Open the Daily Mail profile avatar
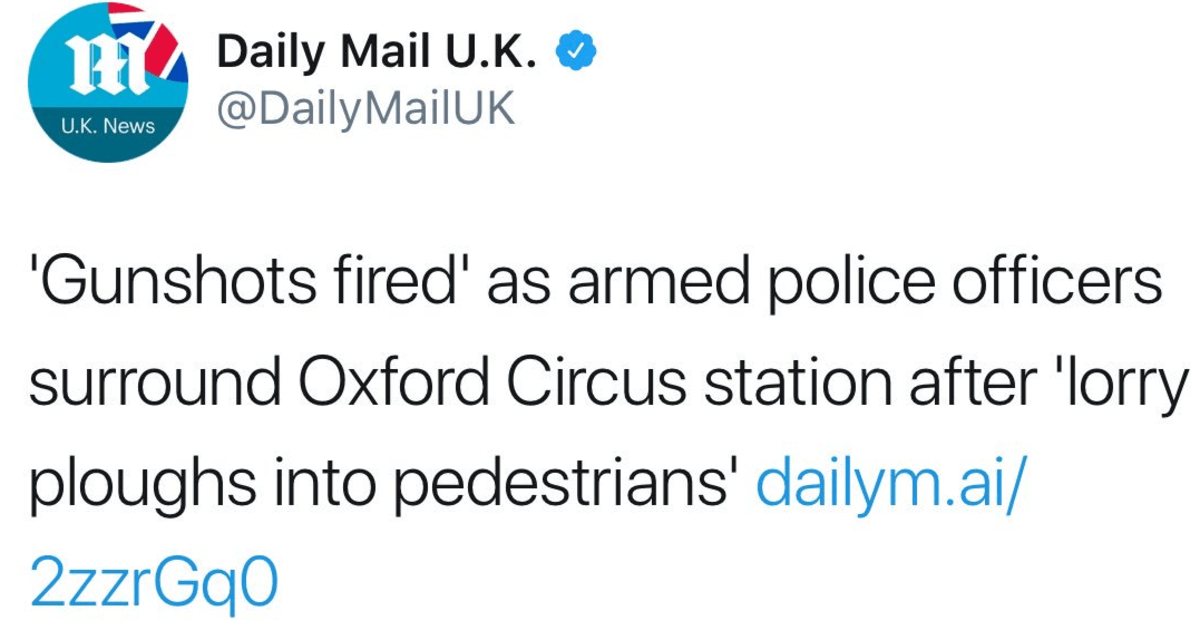This screenshot has height=630, width=1200. click(x=108, y=83)
